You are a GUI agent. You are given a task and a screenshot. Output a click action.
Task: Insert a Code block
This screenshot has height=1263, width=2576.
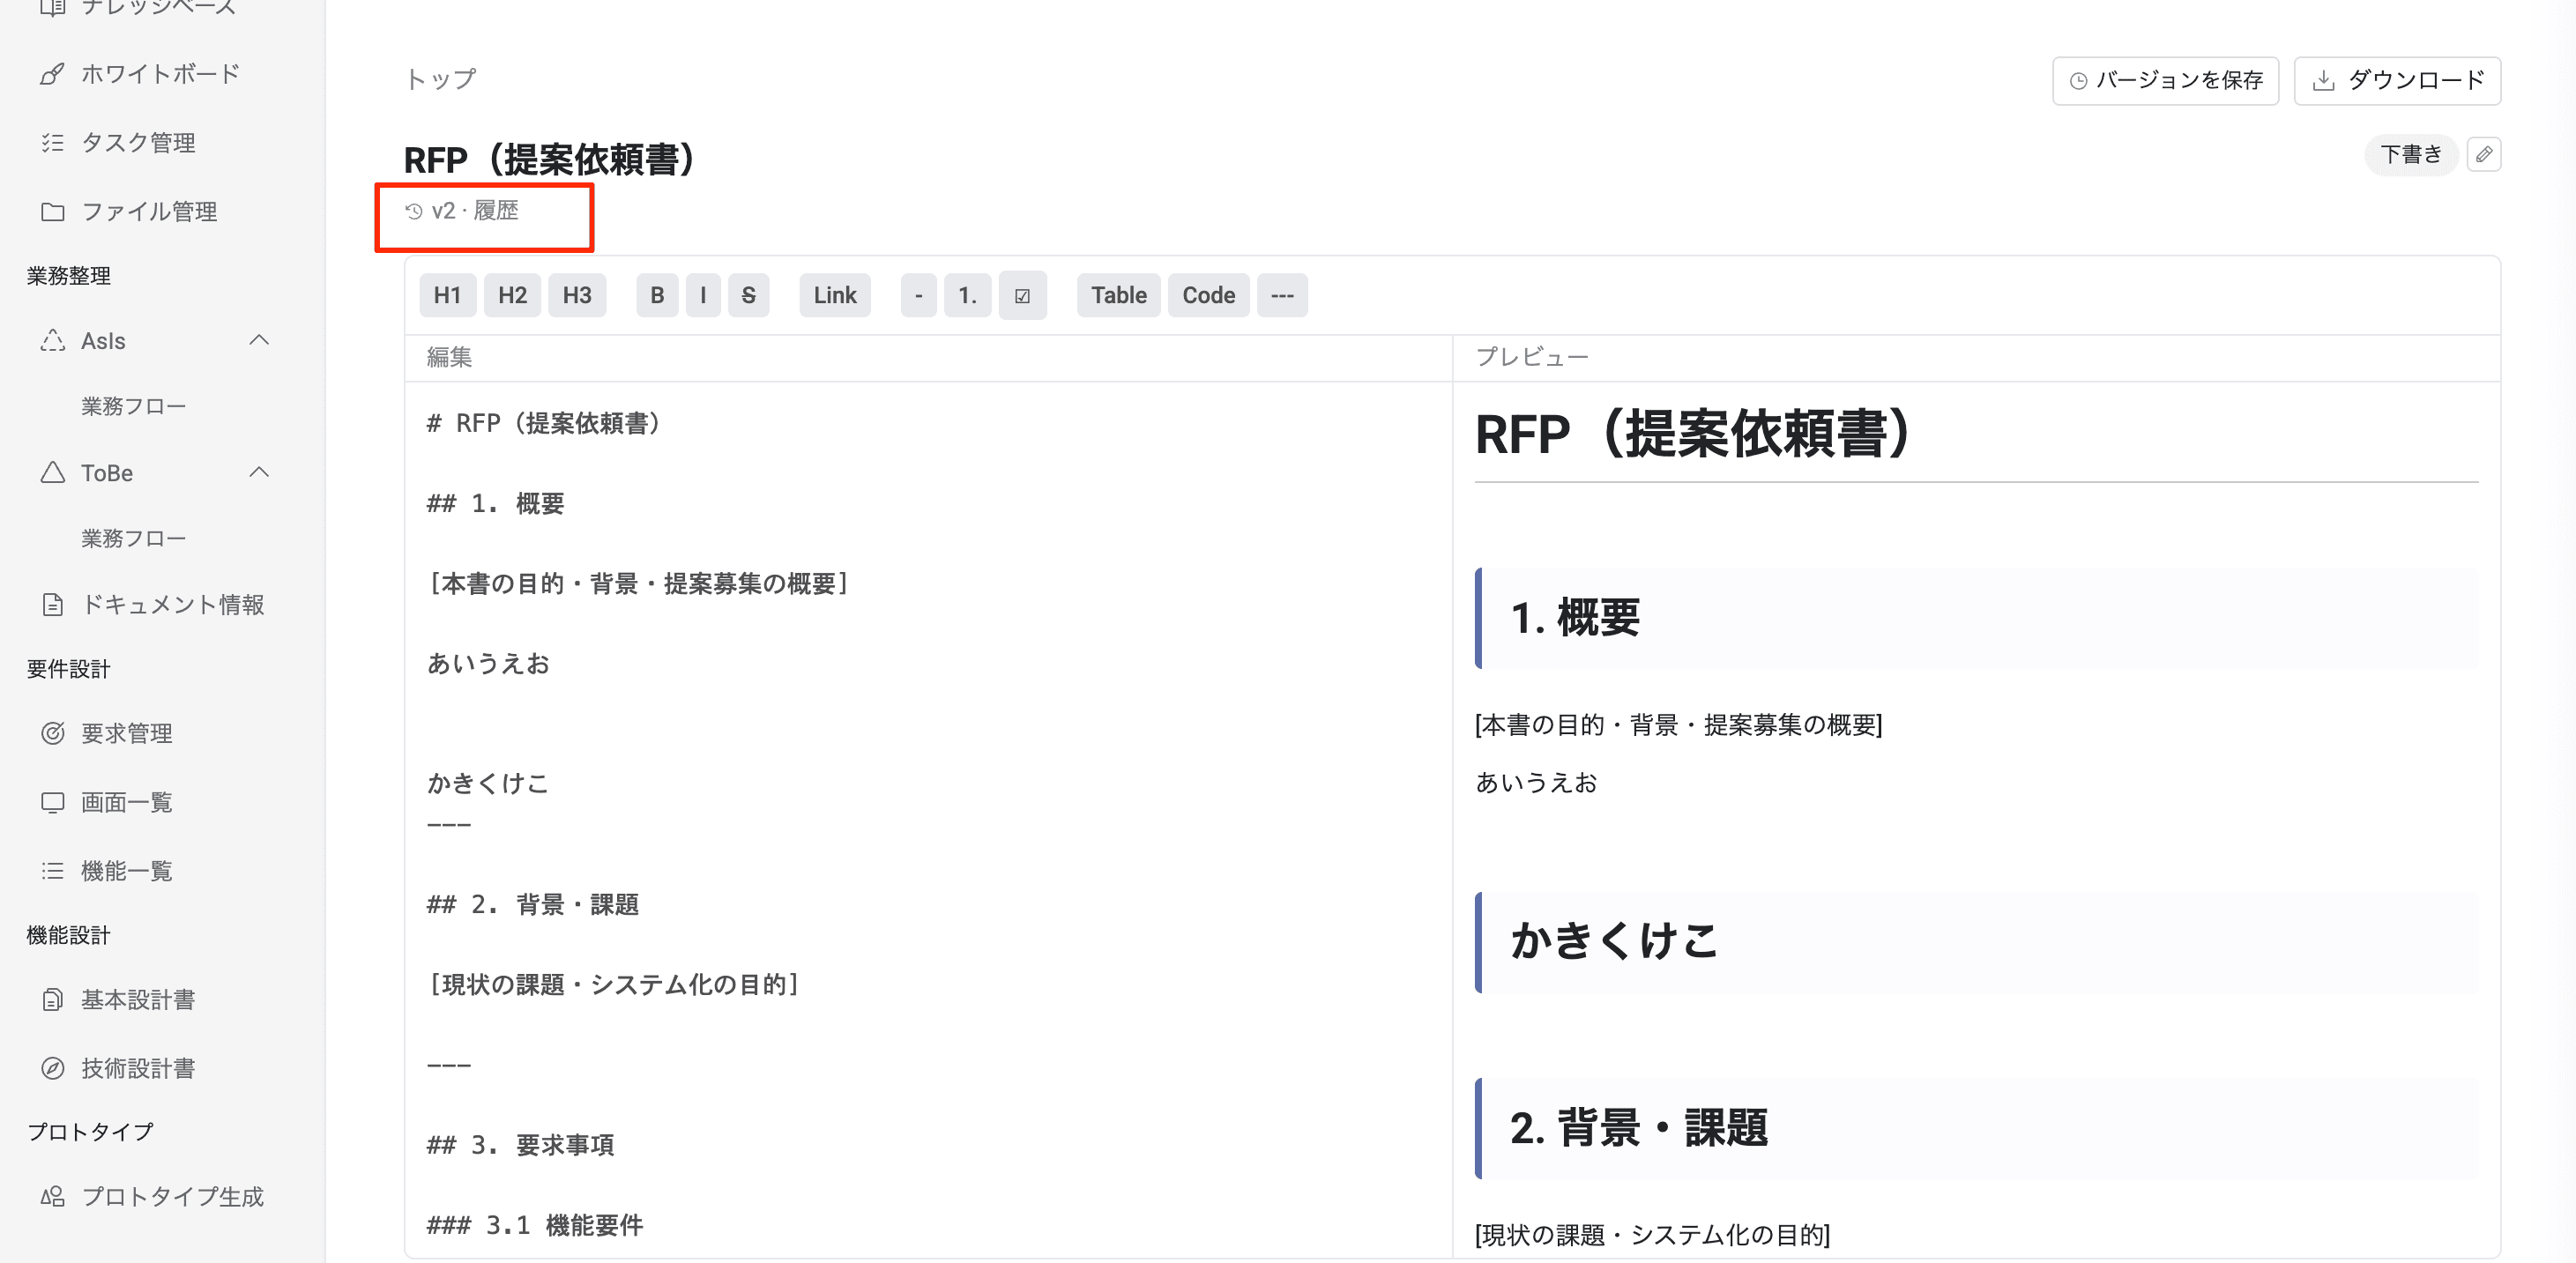[1208, 295]
